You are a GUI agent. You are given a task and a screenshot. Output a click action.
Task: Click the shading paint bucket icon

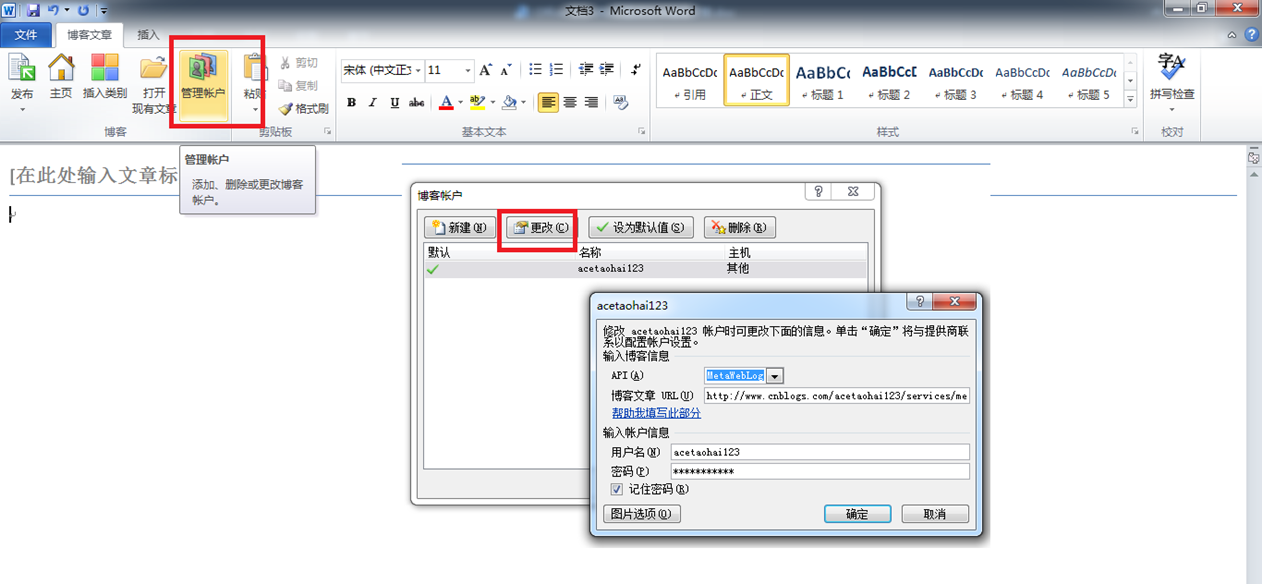pyautogui.click(x=510, y=102)
